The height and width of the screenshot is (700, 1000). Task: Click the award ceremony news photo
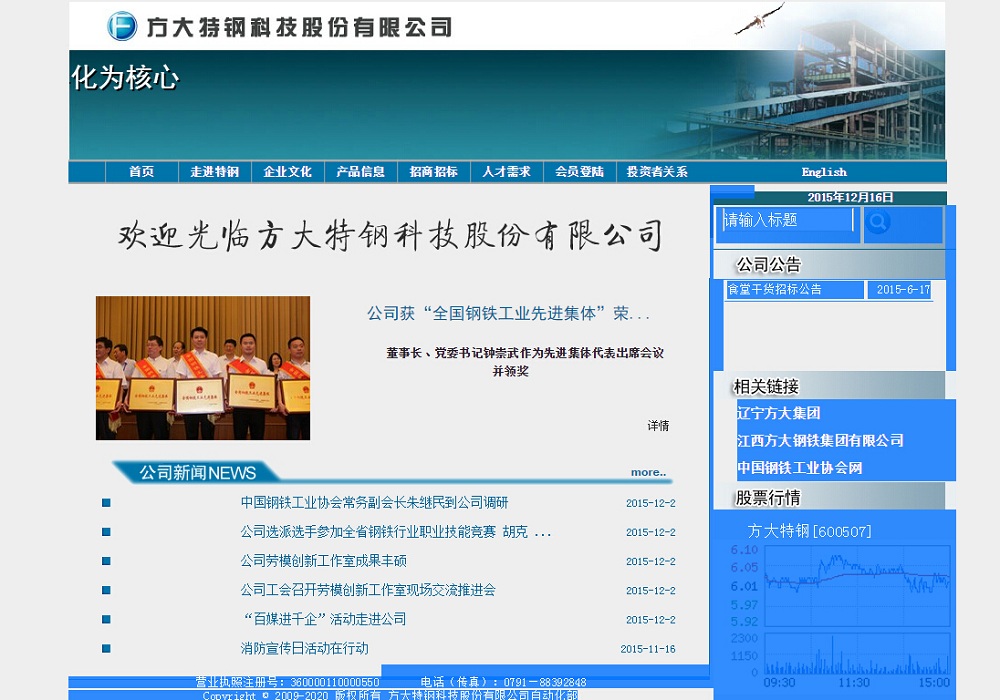[203, 368]
